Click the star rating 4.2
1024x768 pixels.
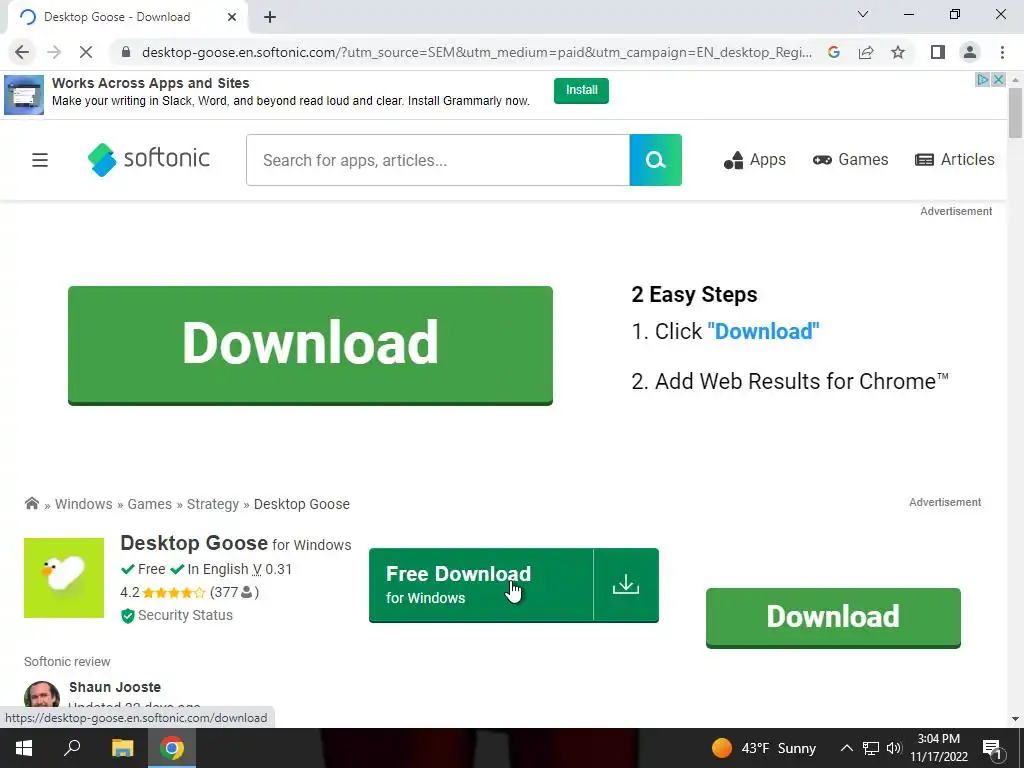coord(164,592)
